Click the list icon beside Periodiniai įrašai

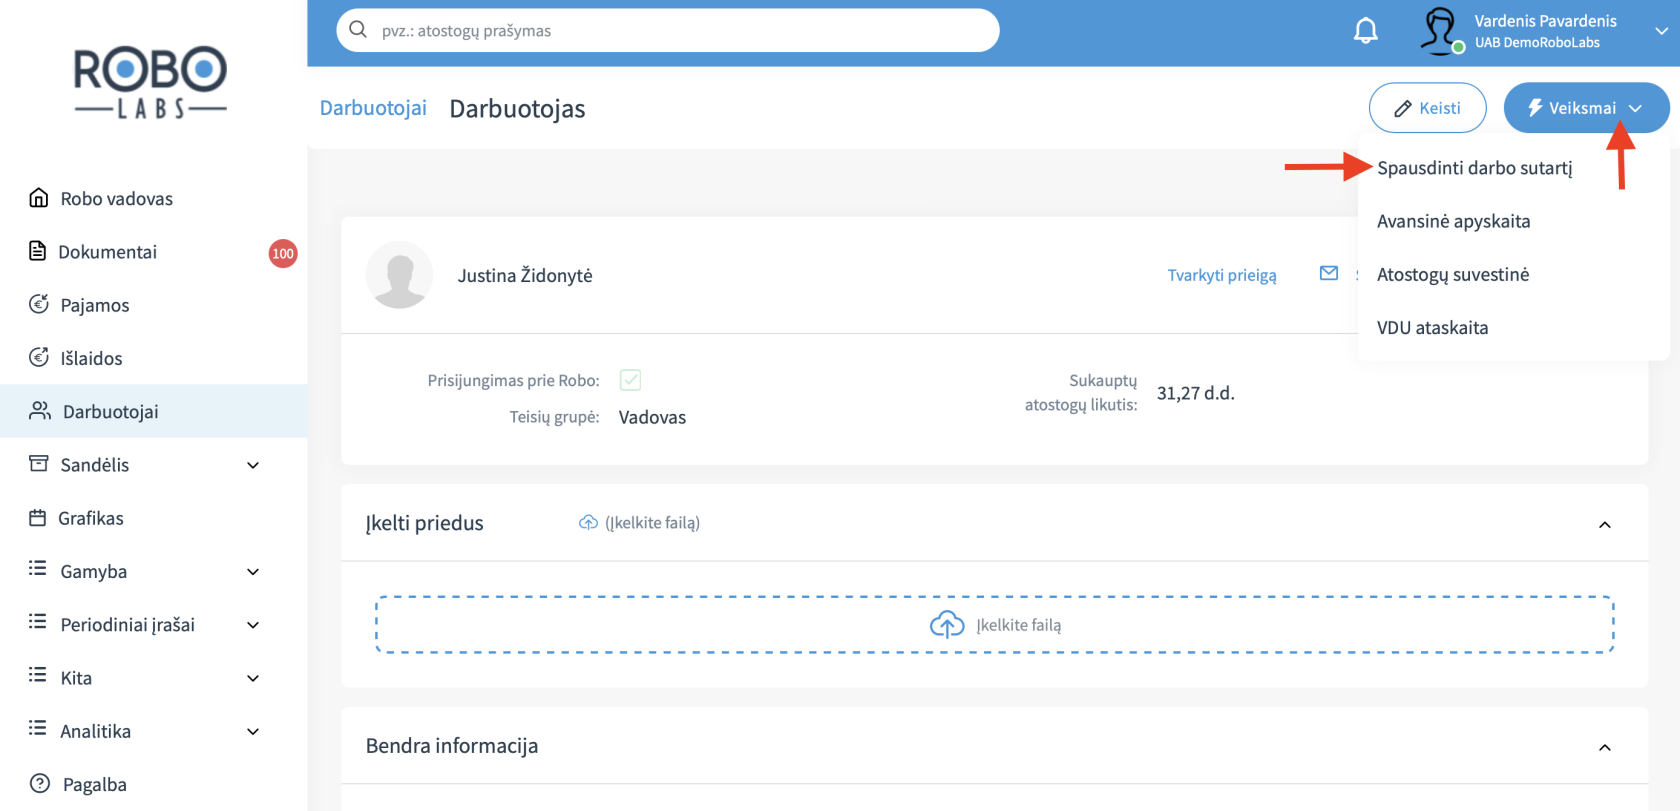coord(38,622)
